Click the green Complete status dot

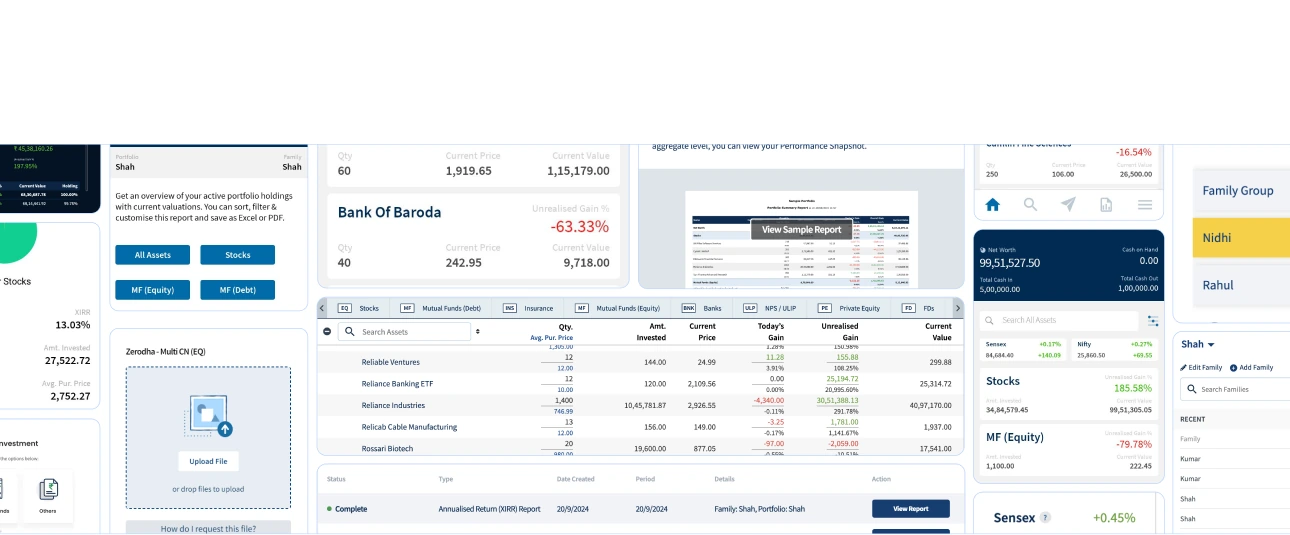click(x=329, y=509)
